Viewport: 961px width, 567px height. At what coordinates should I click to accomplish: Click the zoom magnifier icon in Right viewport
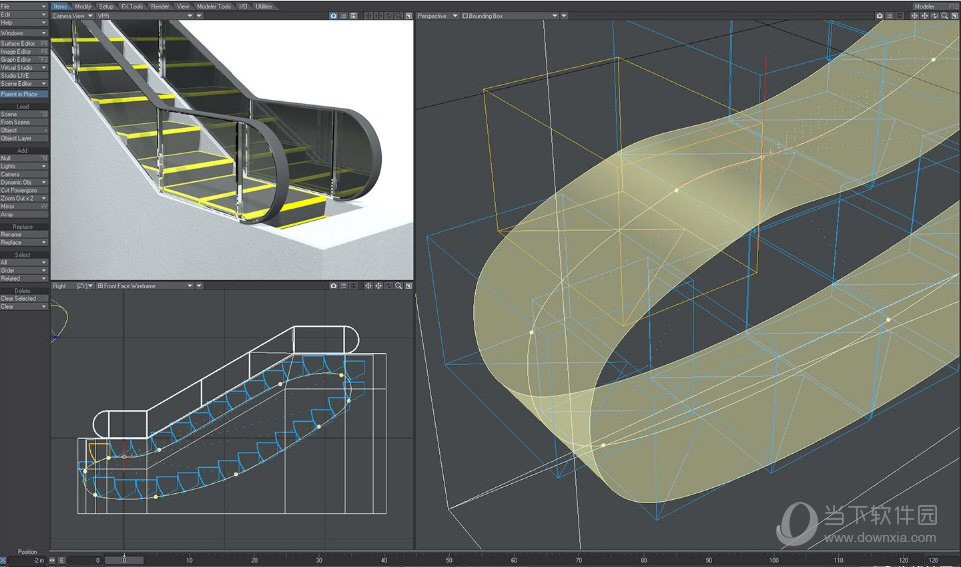(x=398, y=286)
